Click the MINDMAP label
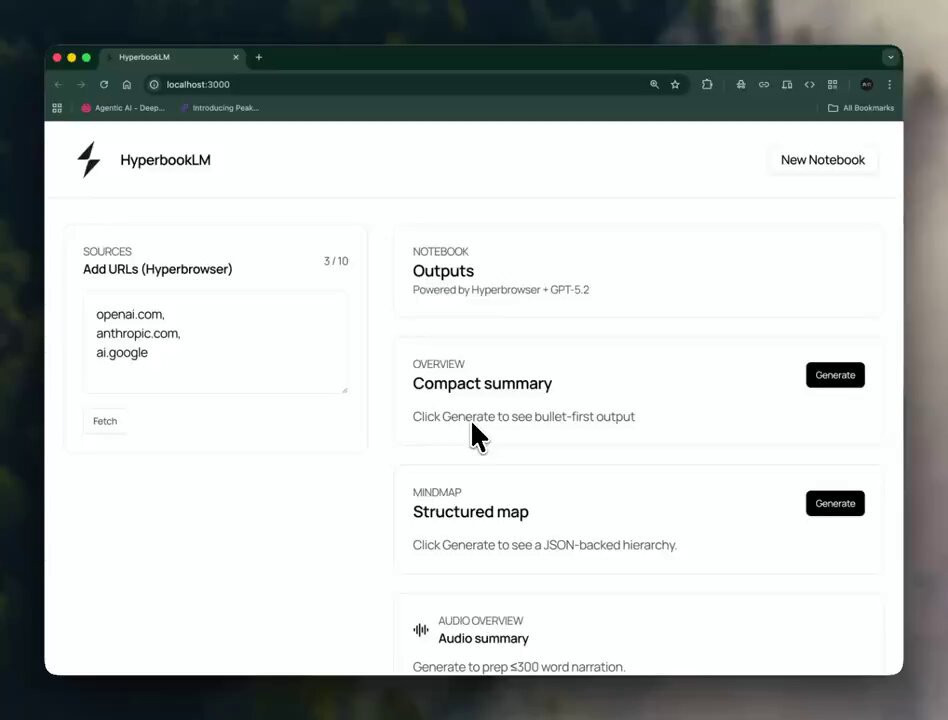Screen dimensions: 948x720 (x=437, y=493)
